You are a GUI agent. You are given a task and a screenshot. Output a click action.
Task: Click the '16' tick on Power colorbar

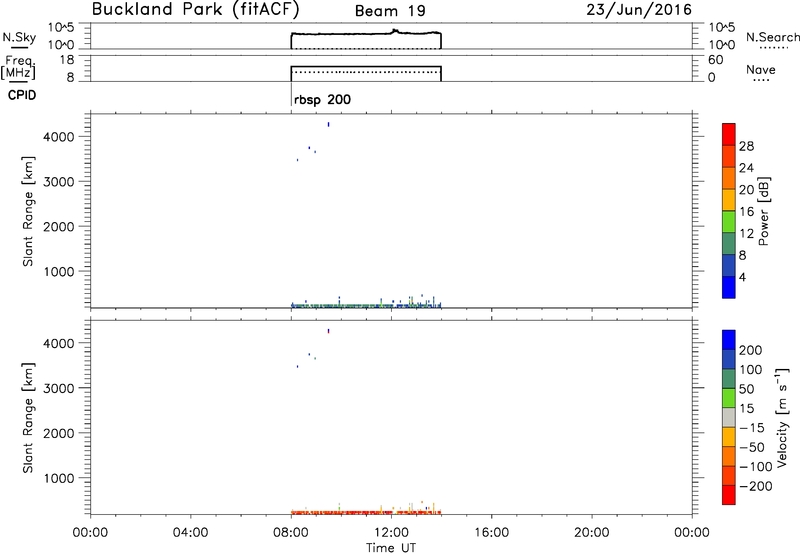pyautogui.click(x=746, y=212)
